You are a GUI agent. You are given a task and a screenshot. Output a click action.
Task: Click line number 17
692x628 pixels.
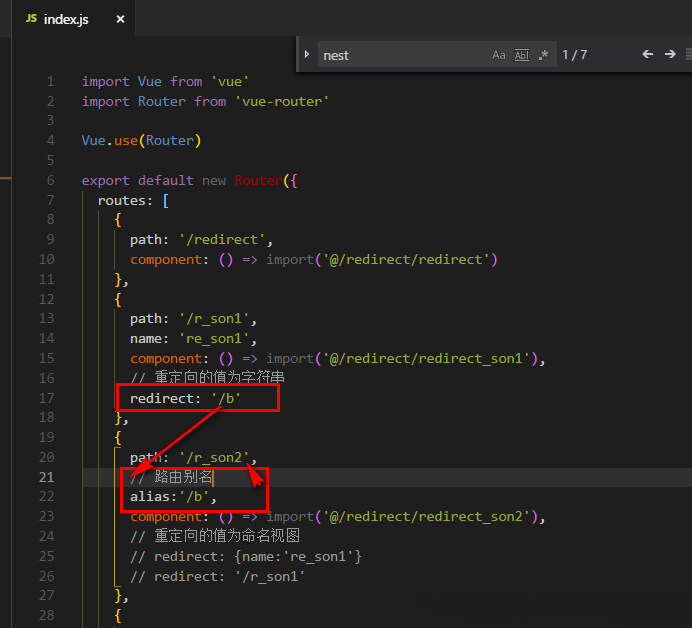[x=46, y=398]
